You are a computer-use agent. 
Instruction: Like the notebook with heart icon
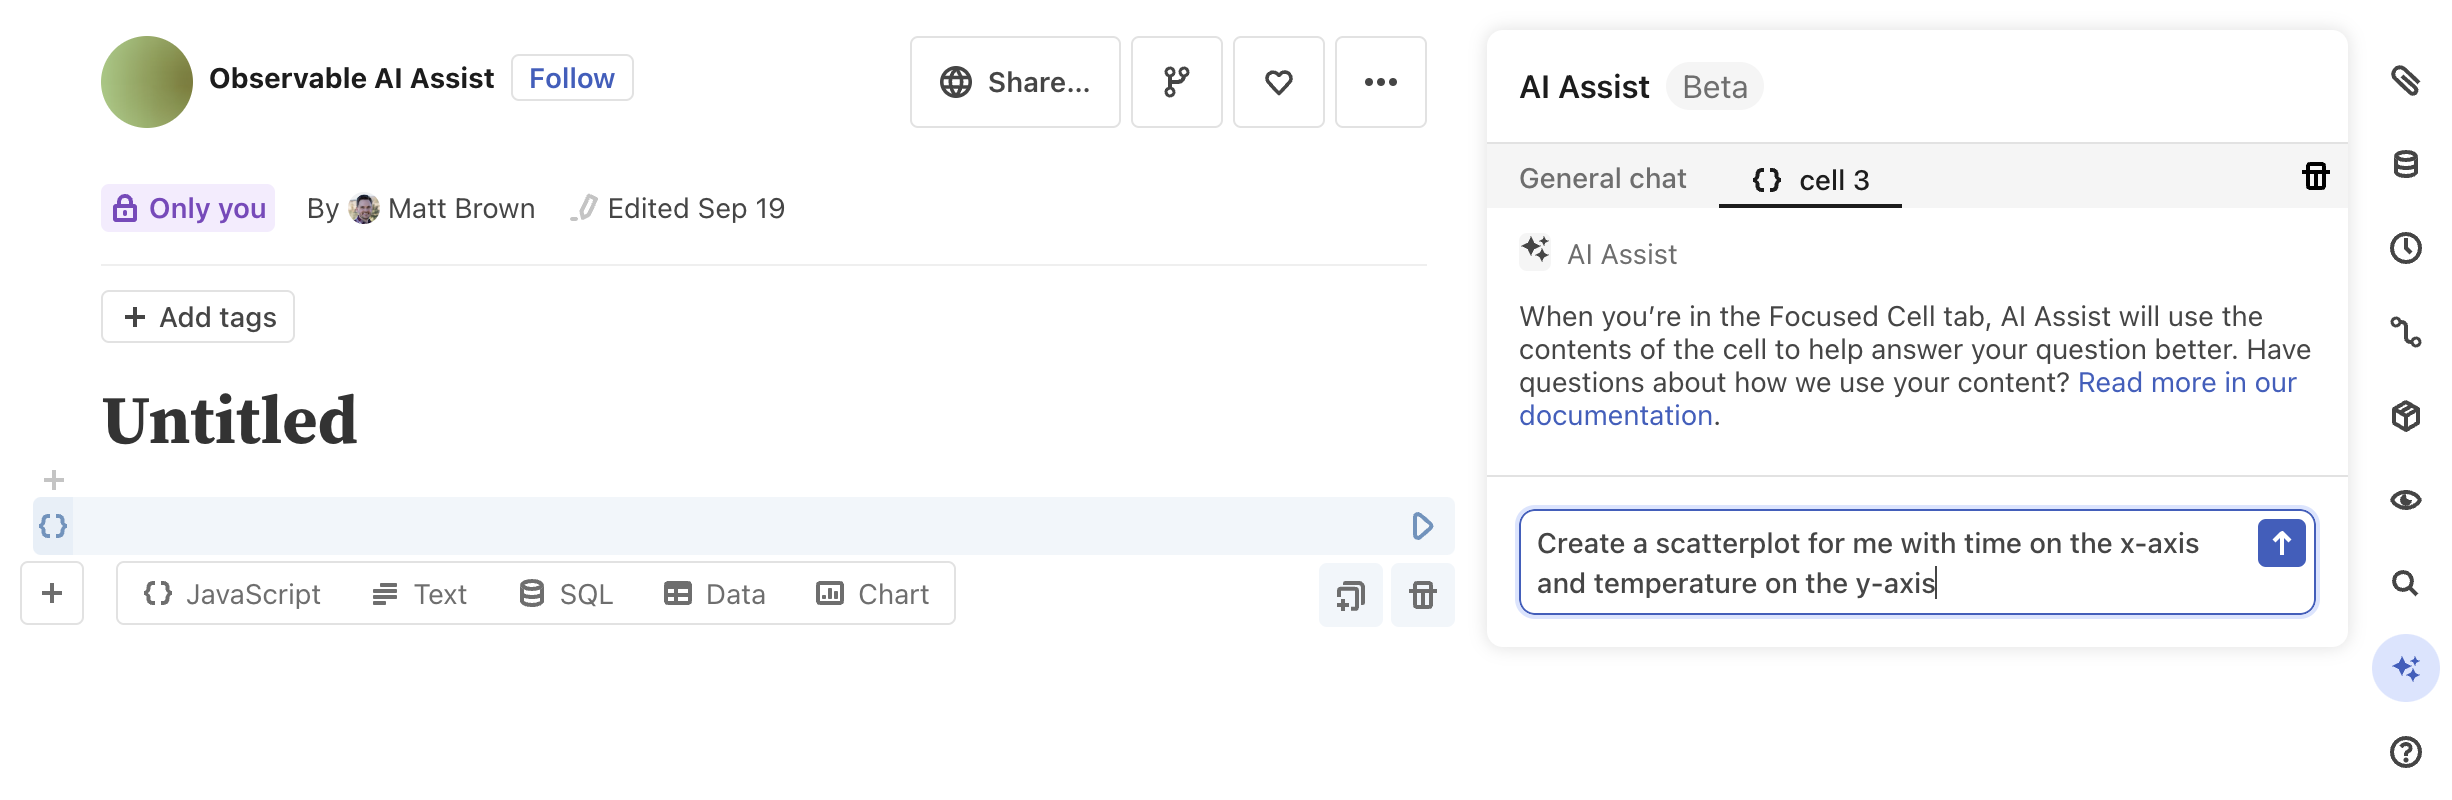coord(1278,82)
